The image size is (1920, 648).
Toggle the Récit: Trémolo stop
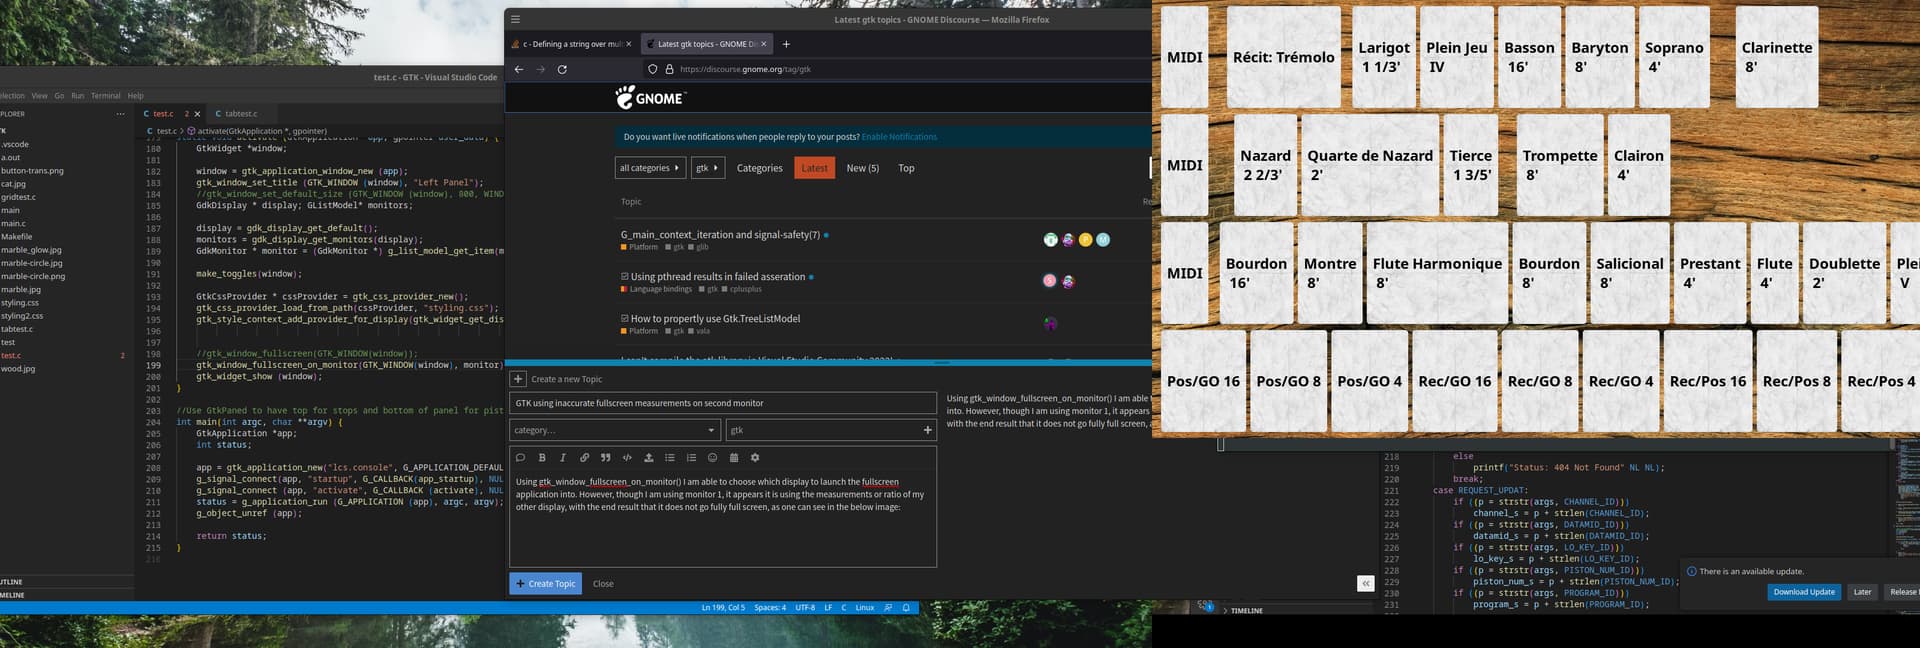1284,57
